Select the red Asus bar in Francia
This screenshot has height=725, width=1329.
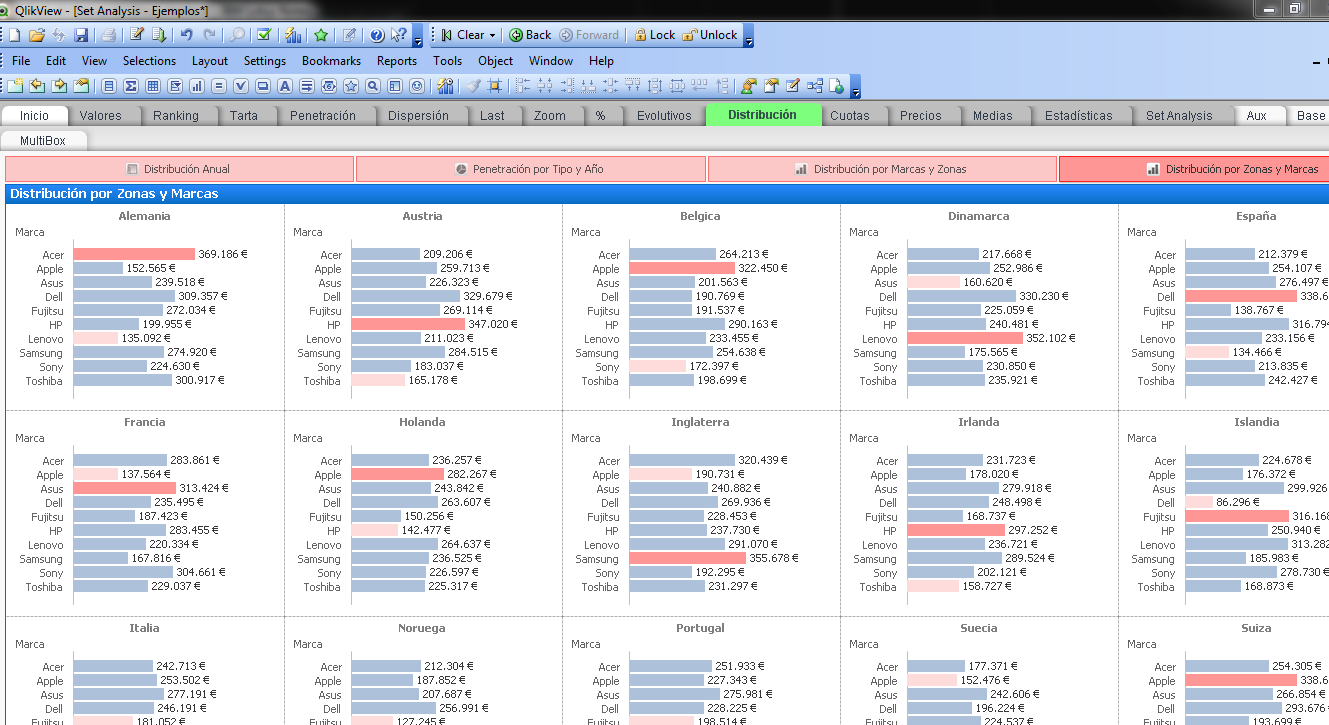[x=125, y=488]
